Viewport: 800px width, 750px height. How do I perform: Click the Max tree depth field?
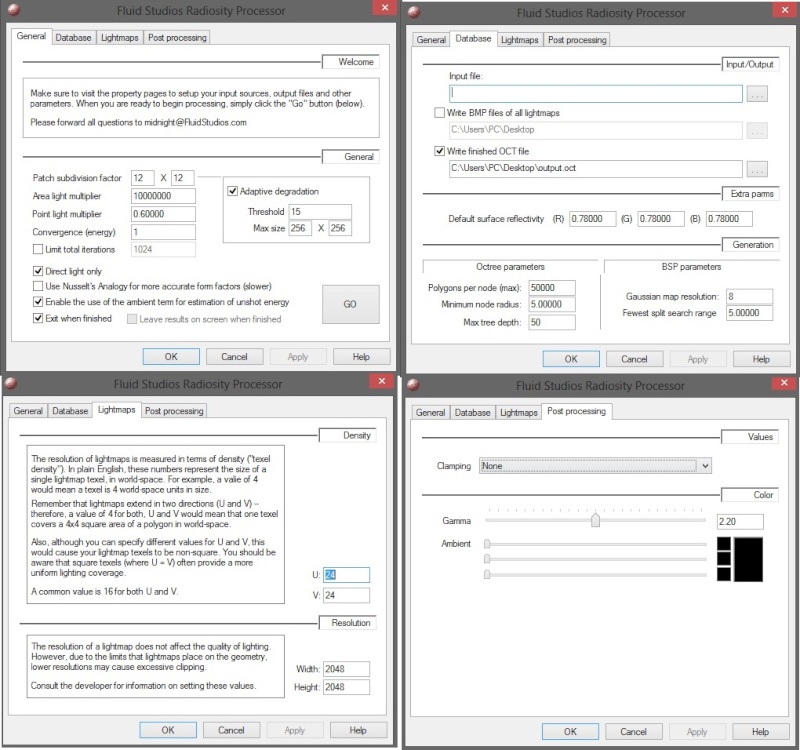tap(552, 322)
